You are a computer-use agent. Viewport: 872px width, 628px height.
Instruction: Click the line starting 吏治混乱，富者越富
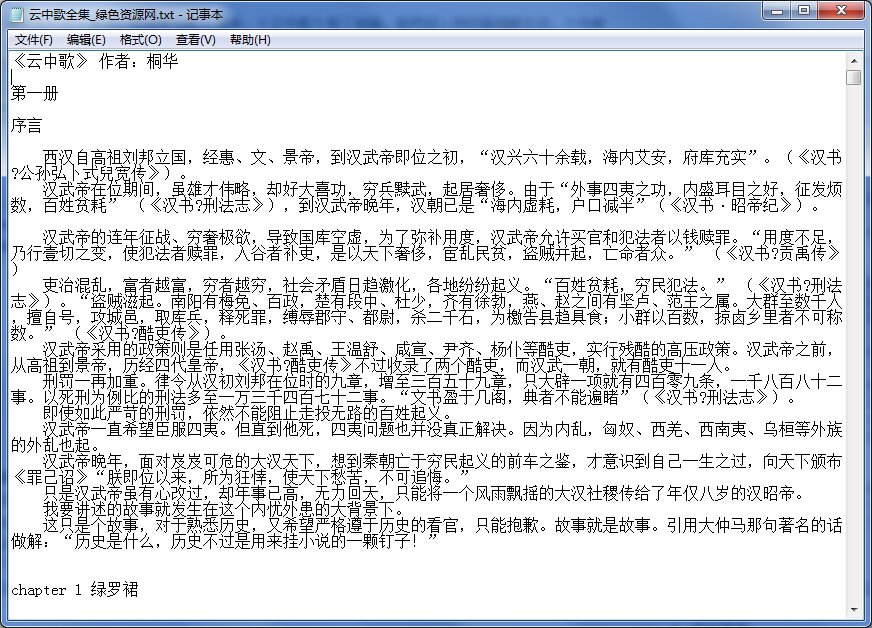442,286
